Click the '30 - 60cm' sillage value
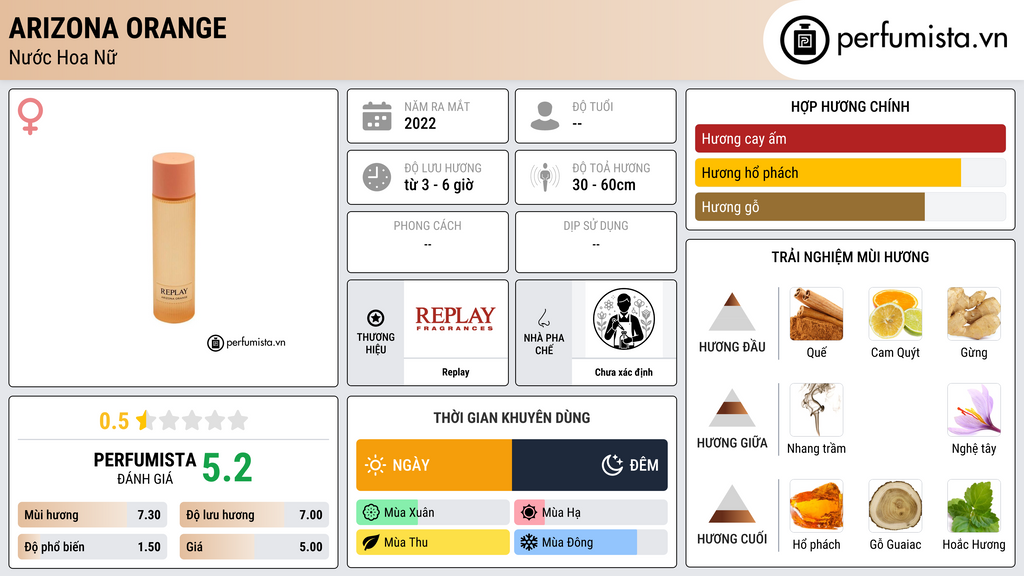The width and height of the screenshot is (1024, 576). pos(604,185)
